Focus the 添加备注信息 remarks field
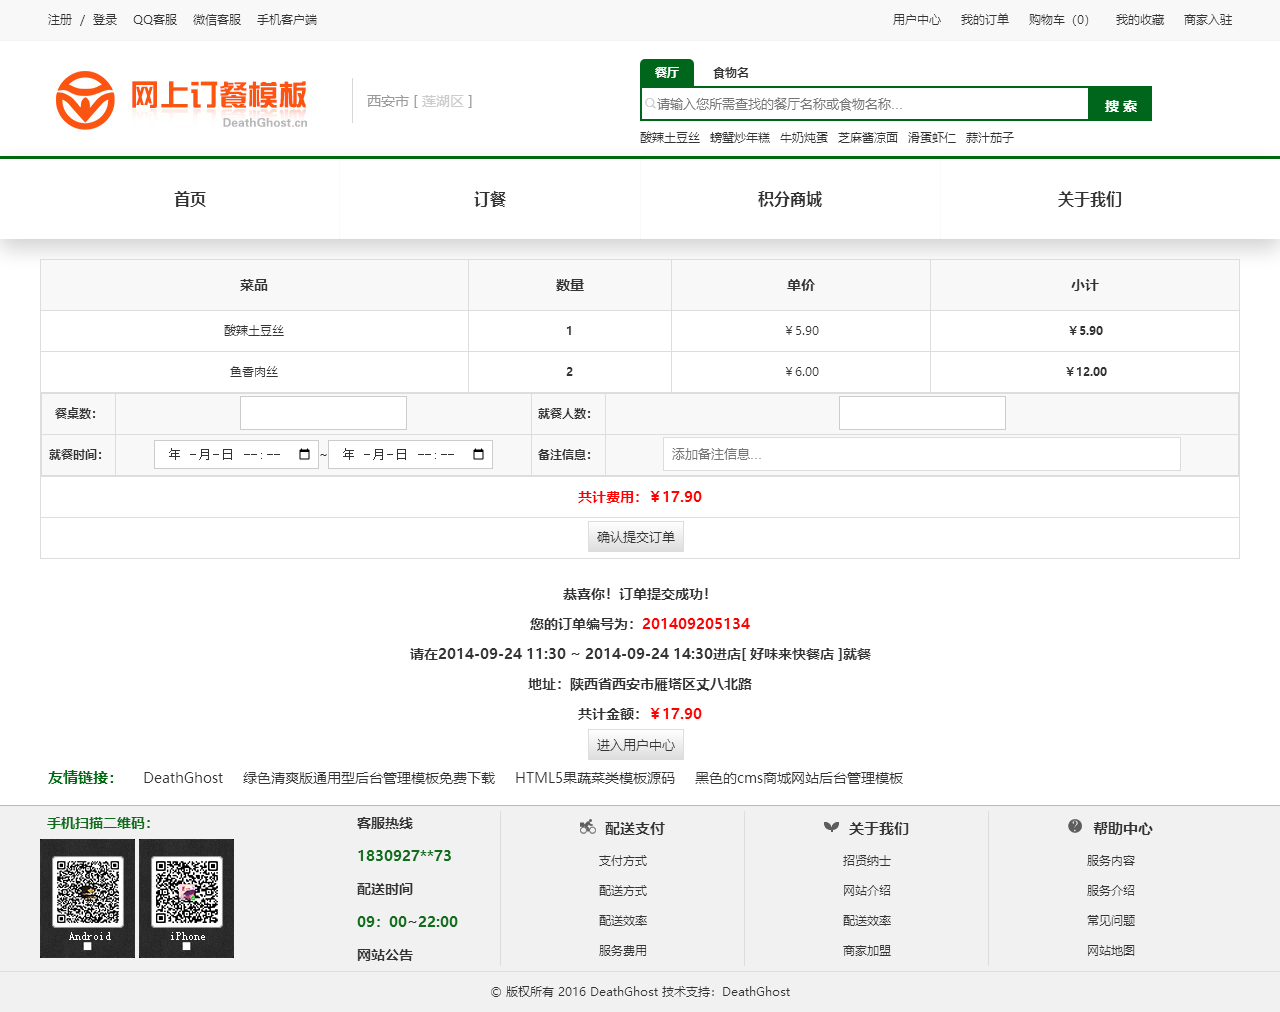 point(921,454)
